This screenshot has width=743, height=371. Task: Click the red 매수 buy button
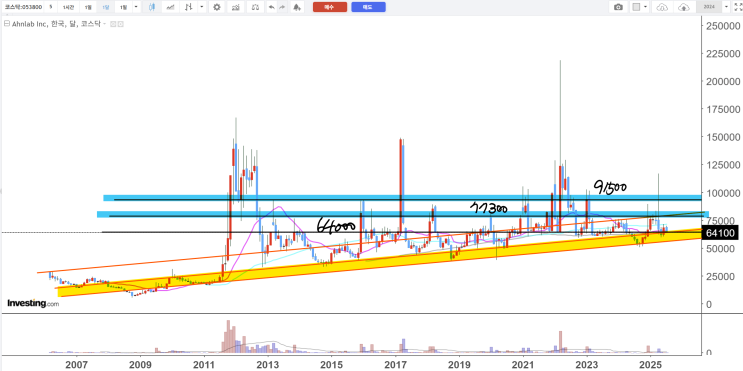click(330, 7)
